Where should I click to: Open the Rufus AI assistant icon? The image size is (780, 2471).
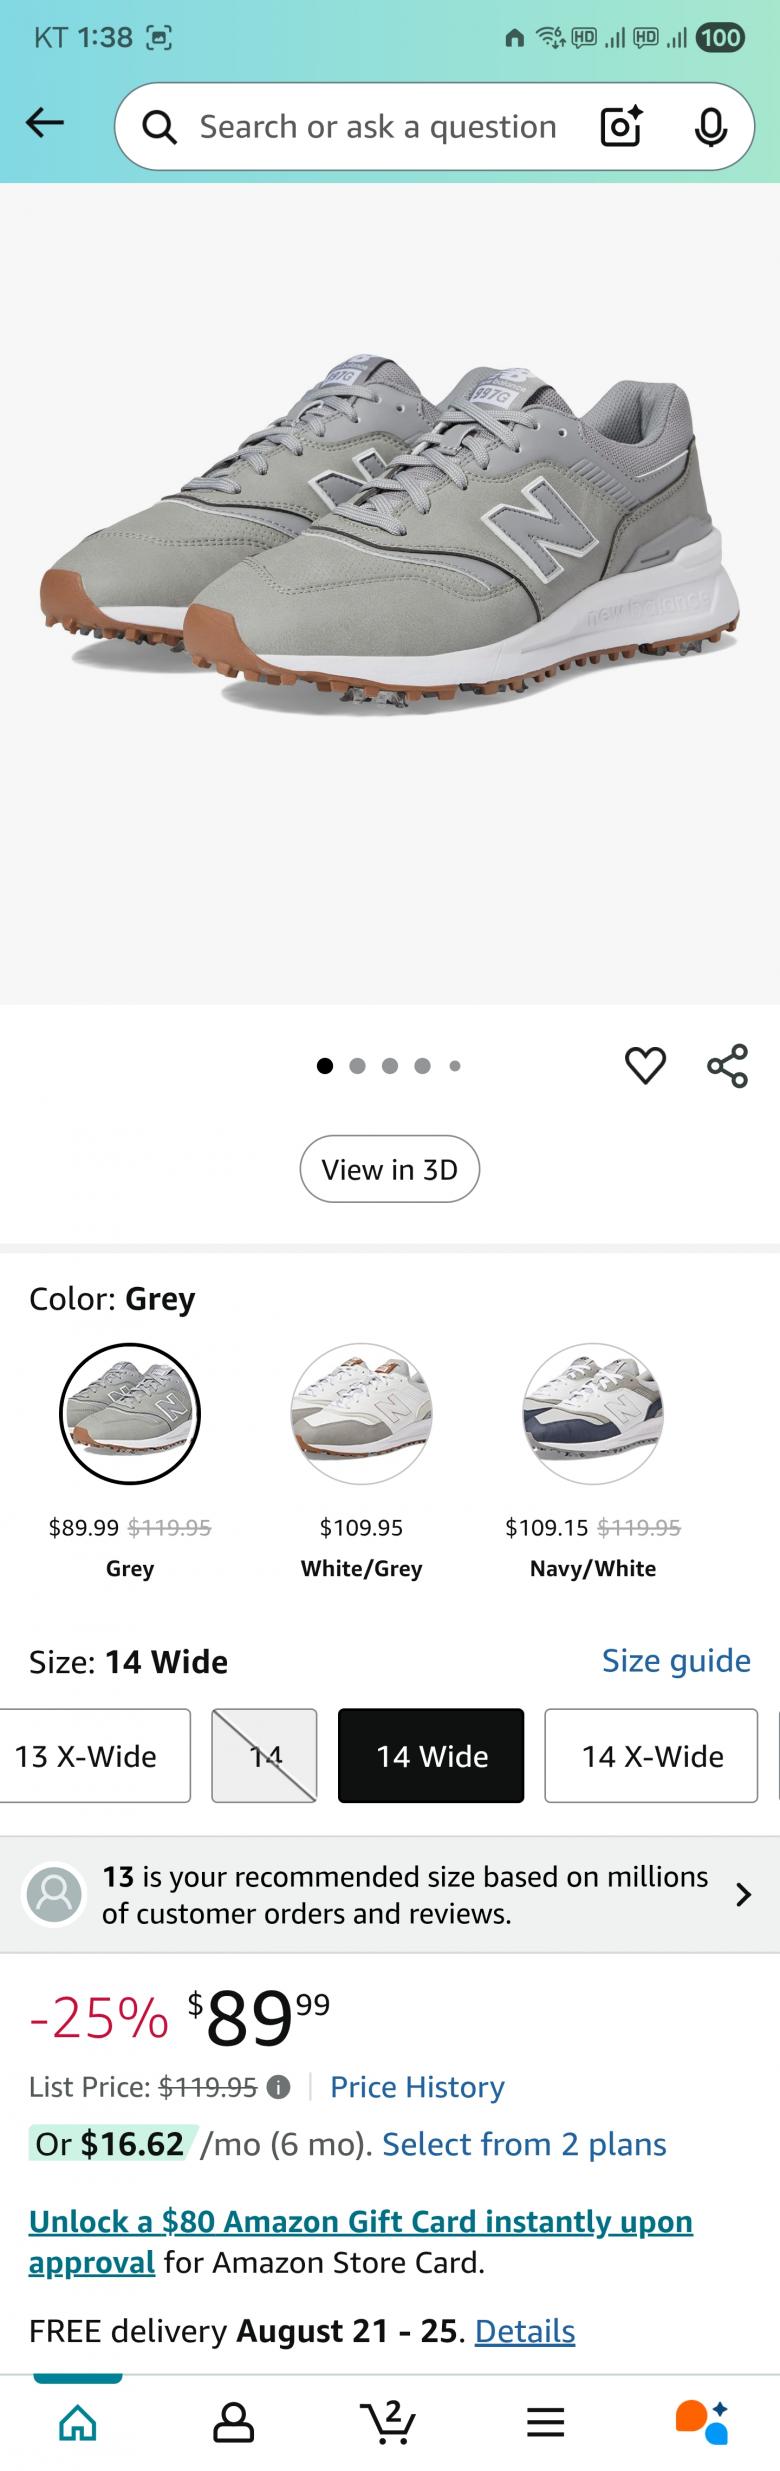coord(702,2421)
